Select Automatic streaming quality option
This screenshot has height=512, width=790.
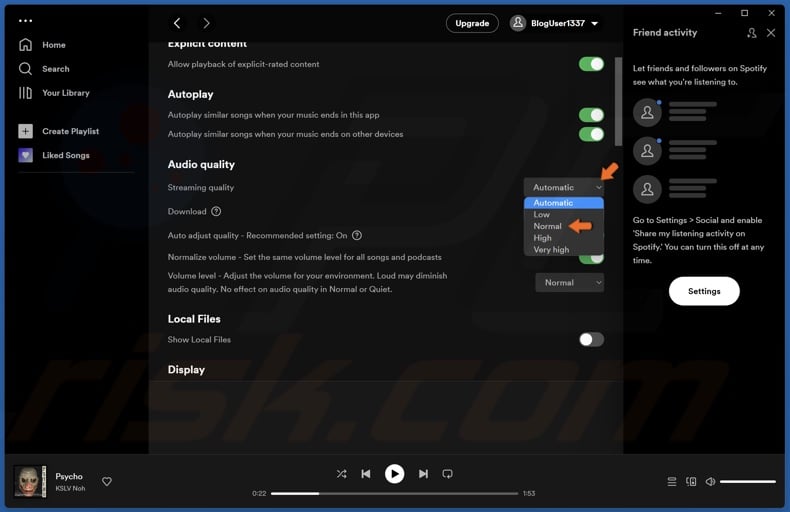[x=564, y=203]
